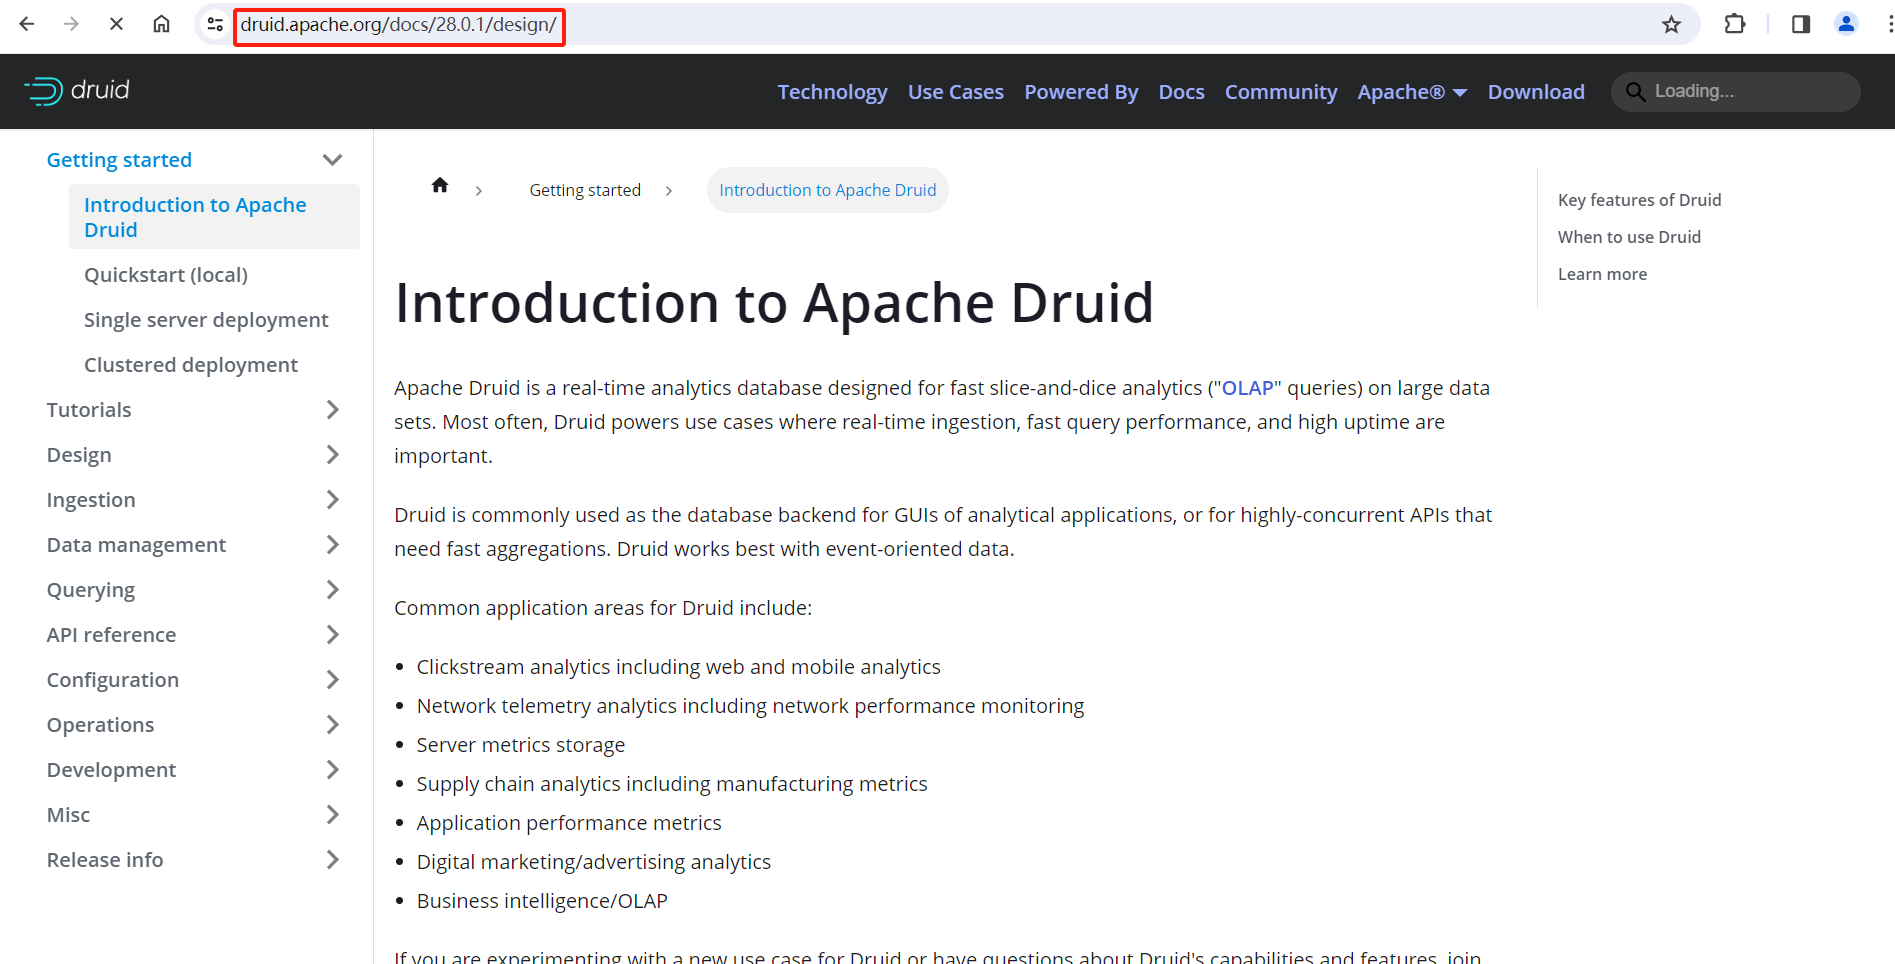The height and width of the screenshot is (964, 1895).
Task: Open Single server deployment page
Action: click(x=206, y=320)
